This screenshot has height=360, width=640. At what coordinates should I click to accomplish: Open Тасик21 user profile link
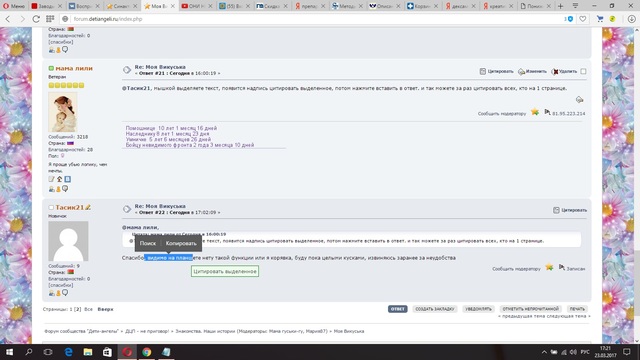pos(69,207)
